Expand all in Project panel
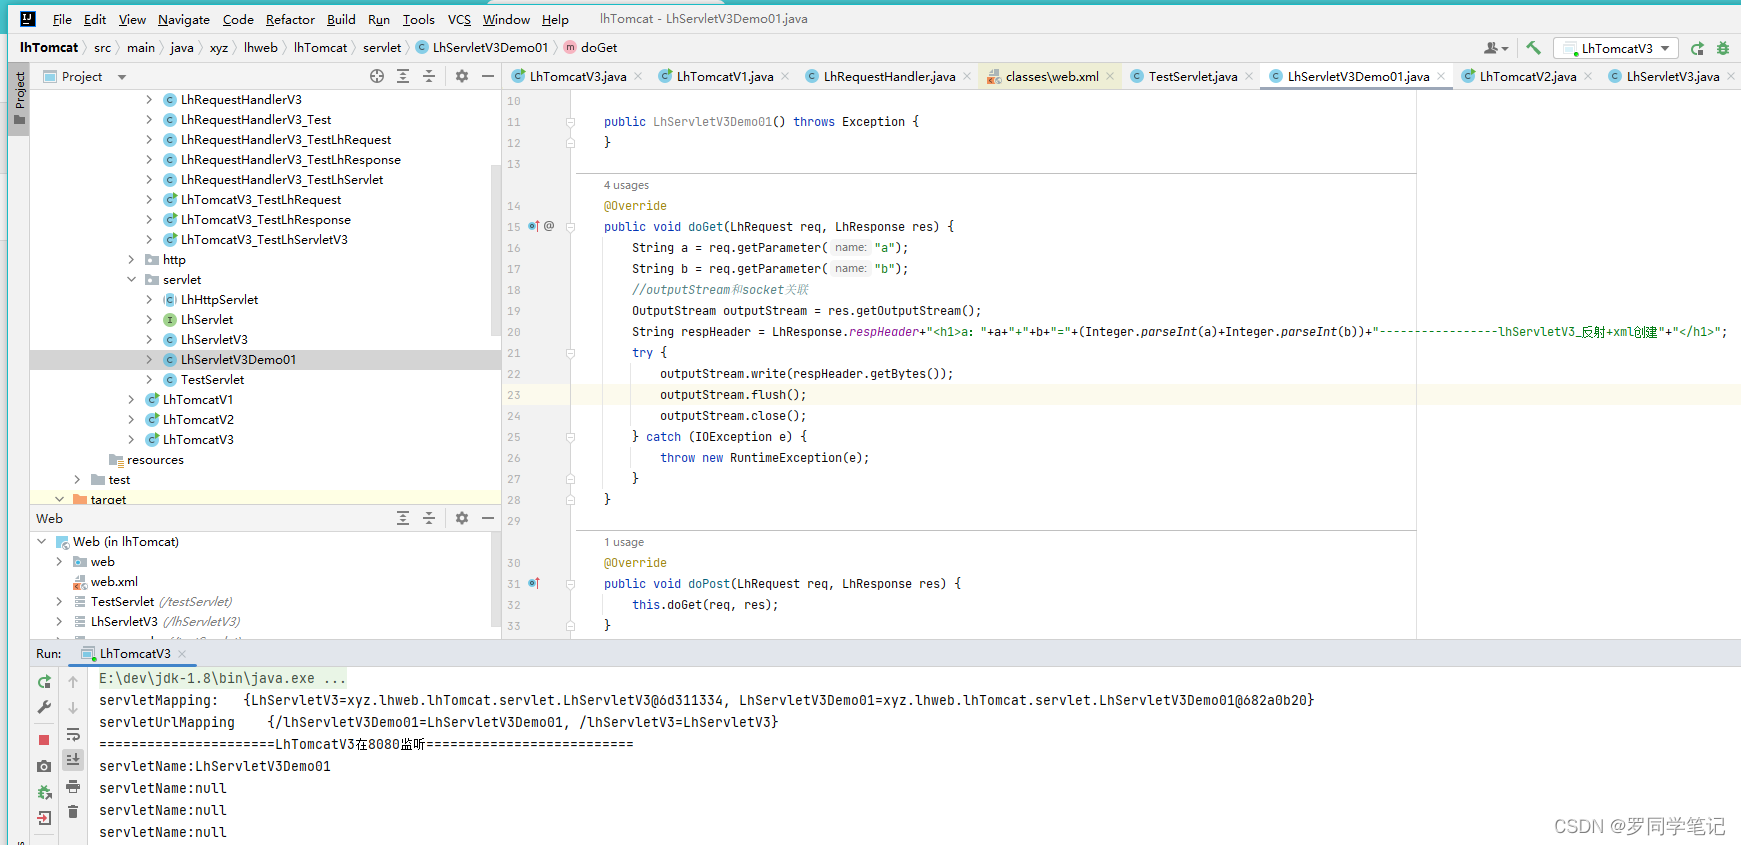Screen dimensions: 1741x845 coord(403,76)
